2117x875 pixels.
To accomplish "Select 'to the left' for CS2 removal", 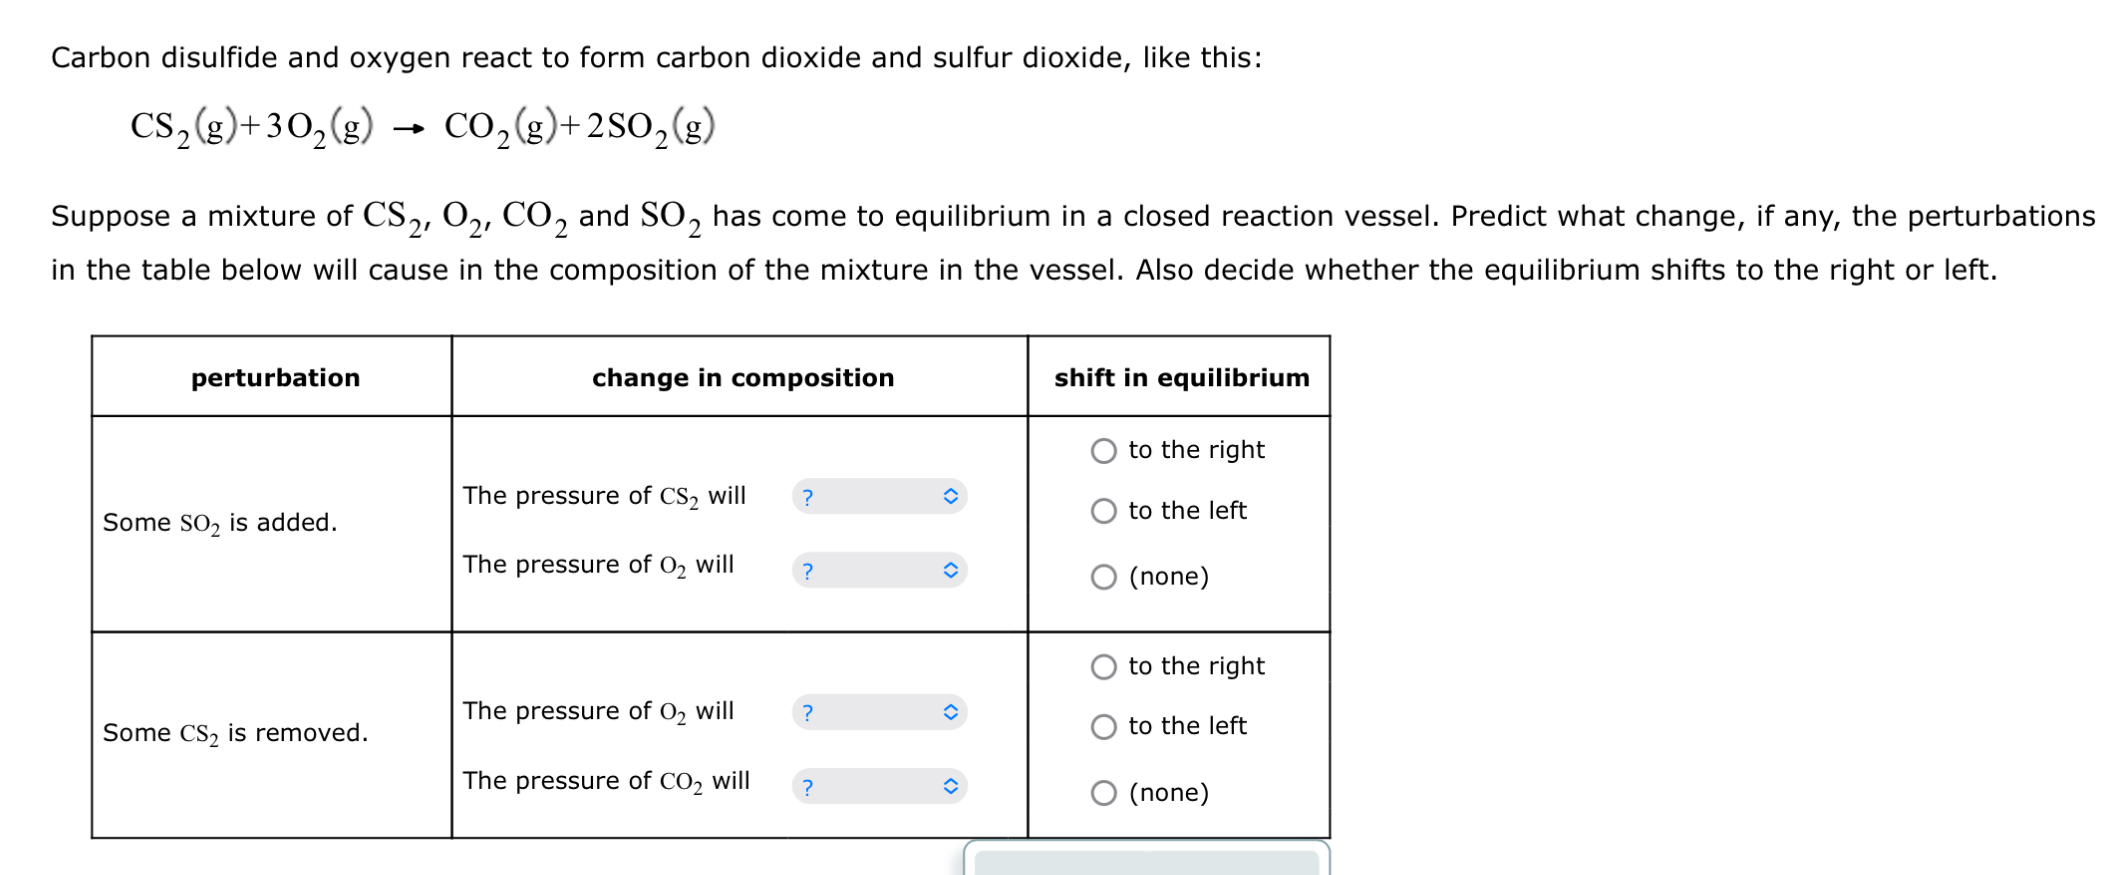I will tap(1103, 727).
